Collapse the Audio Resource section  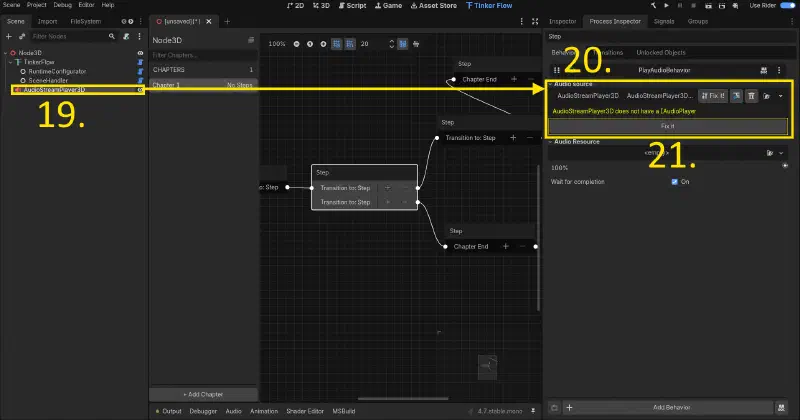tap(551, 142)
